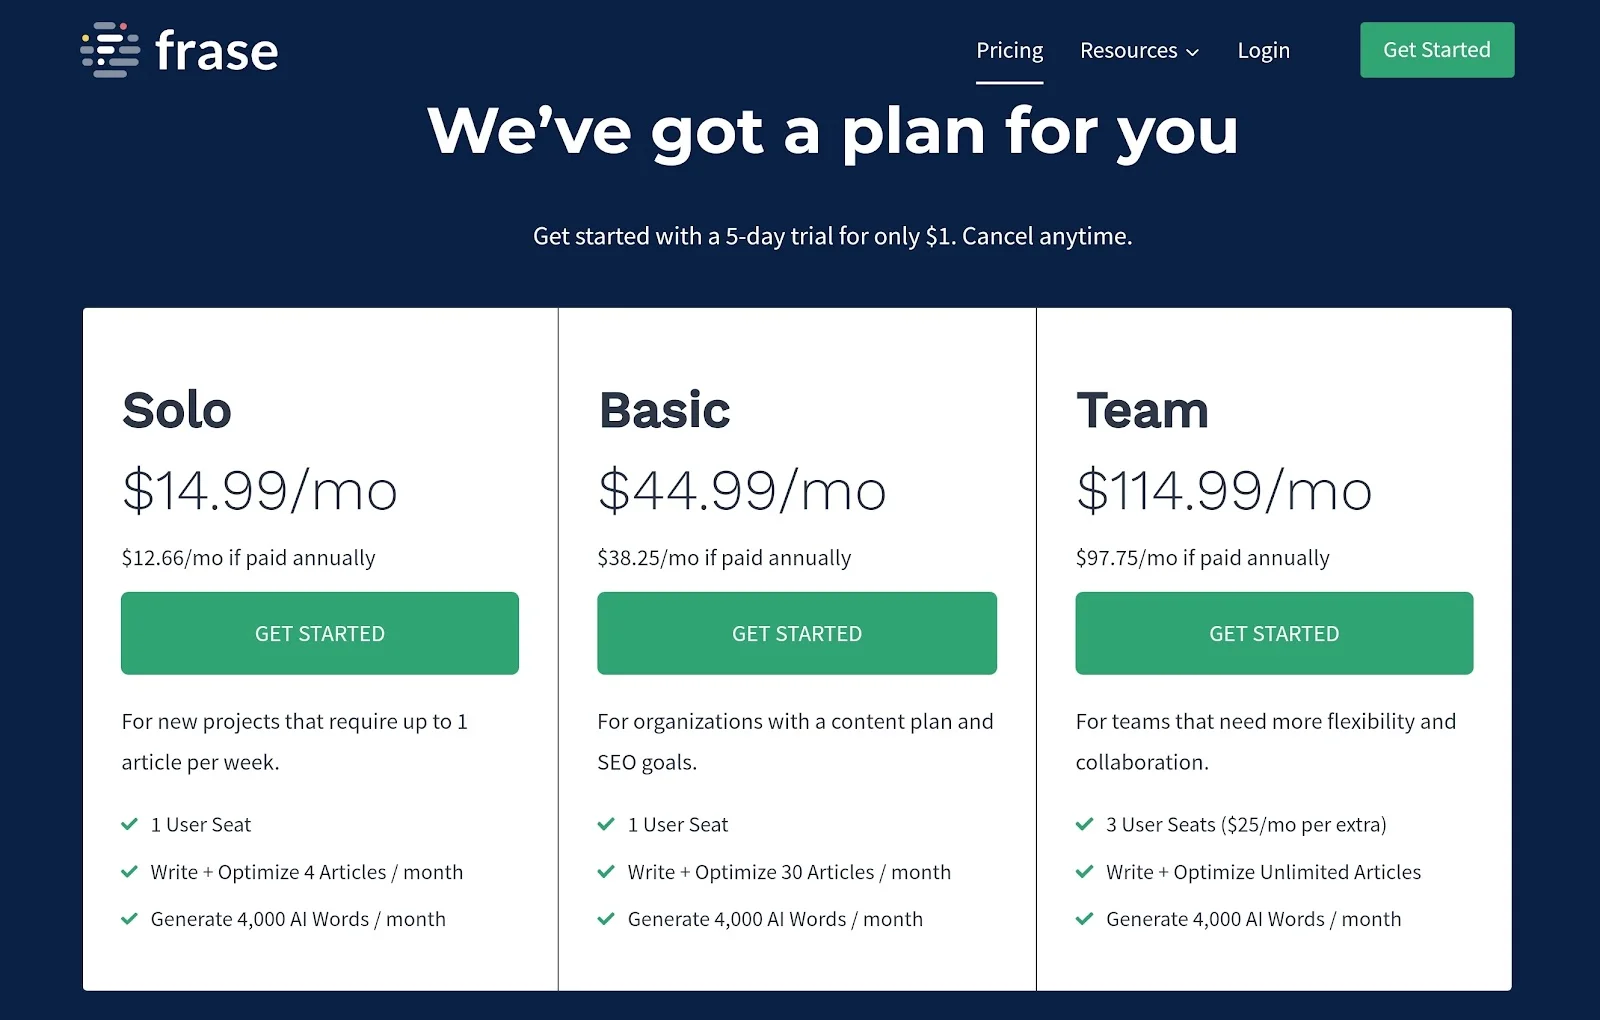Click the frase wordmark in the header

217,51
